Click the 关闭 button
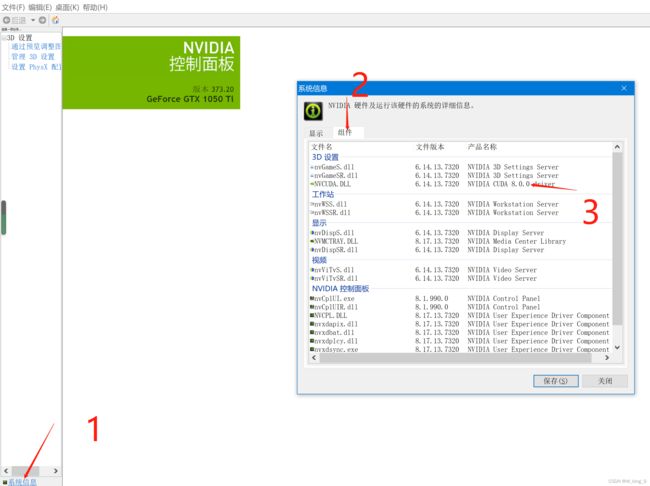The width and height of the screenshot is (650, 486). (x=605, y=381)
